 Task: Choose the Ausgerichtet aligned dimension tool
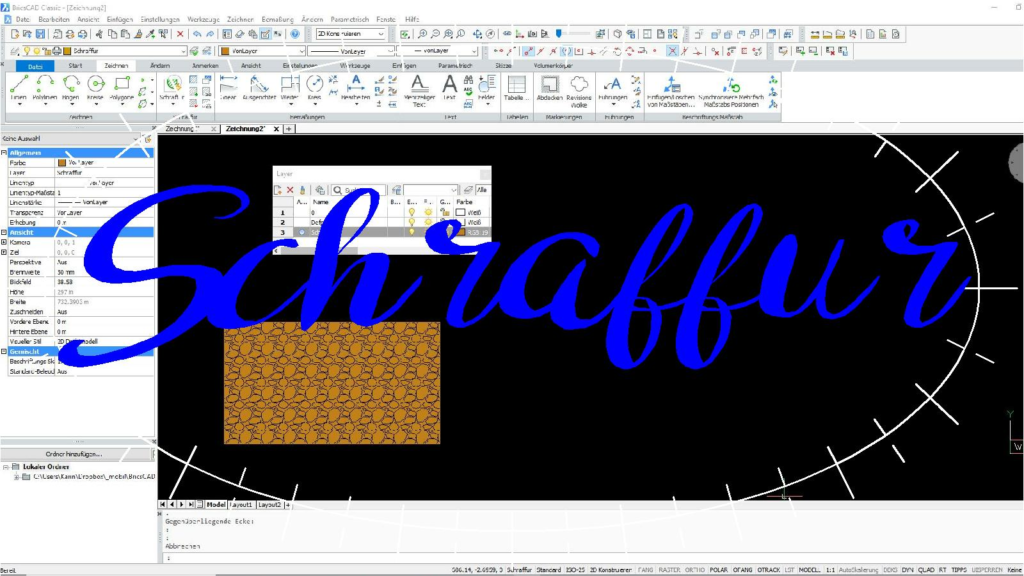259,89
